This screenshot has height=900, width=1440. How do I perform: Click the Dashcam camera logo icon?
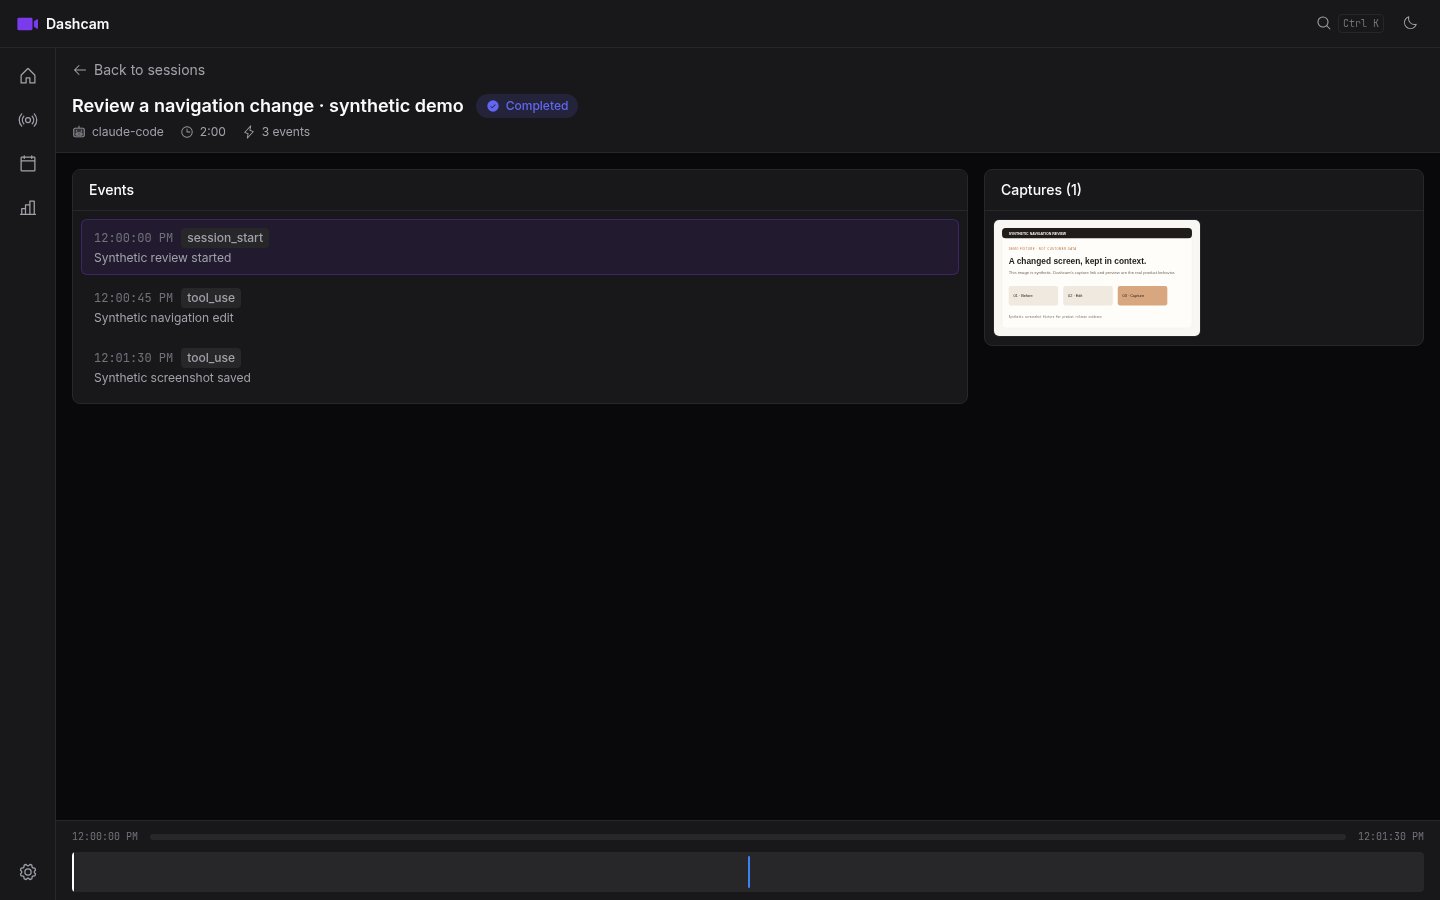27,24
